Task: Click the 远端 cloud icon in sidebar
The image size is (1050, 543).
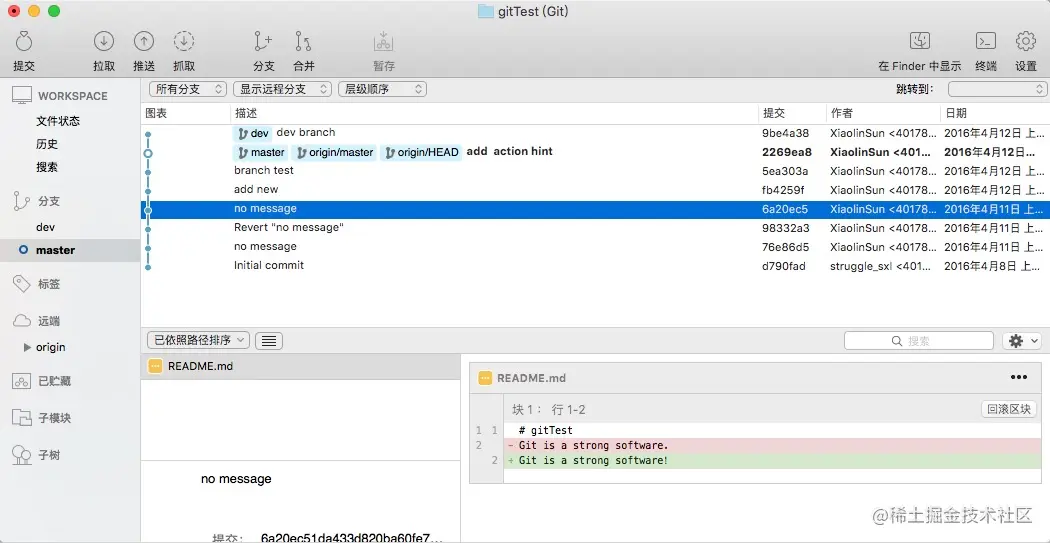Action: pos(22,321)
